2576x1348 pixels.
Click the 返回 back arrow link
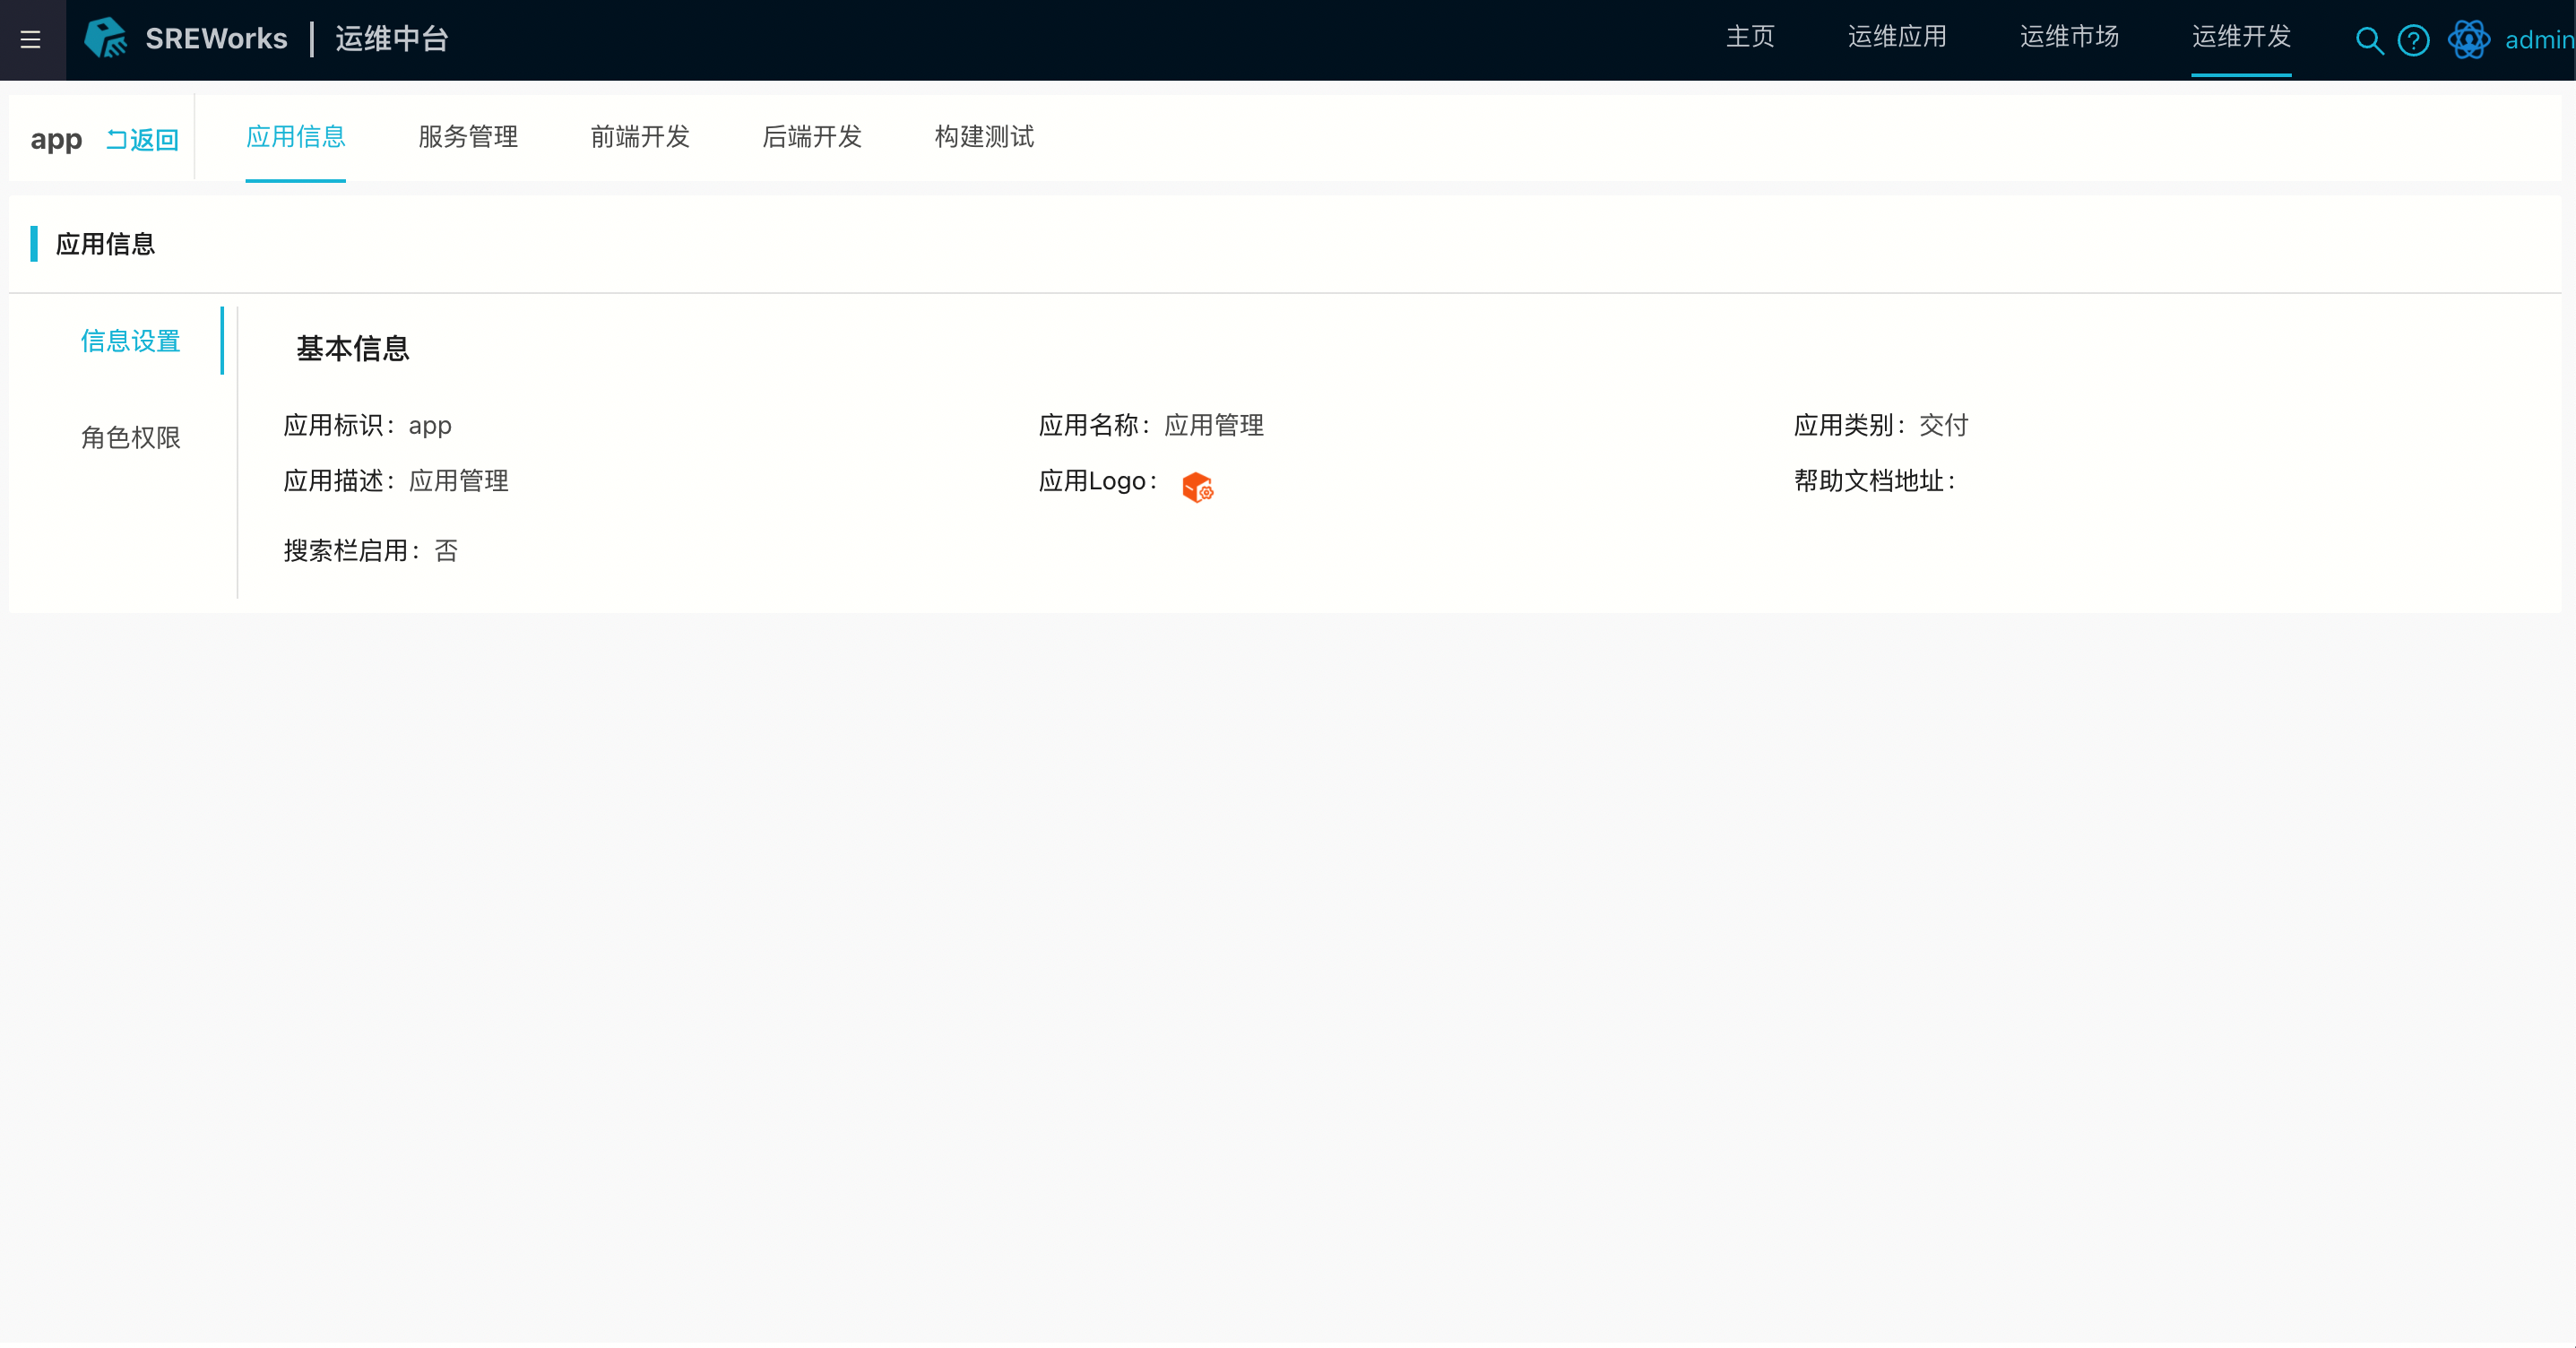143,140
